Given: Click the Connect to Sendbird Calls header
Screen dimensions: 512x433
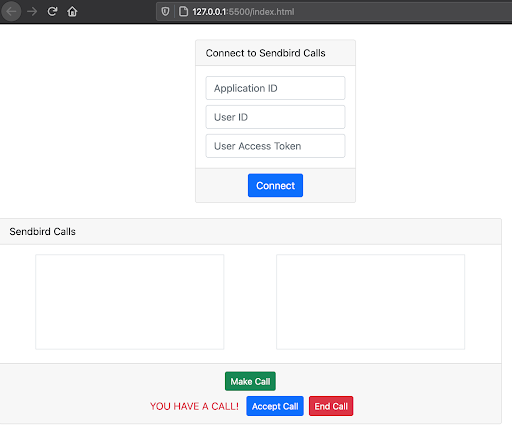Looking at the screenshot, I should (265, 53).
